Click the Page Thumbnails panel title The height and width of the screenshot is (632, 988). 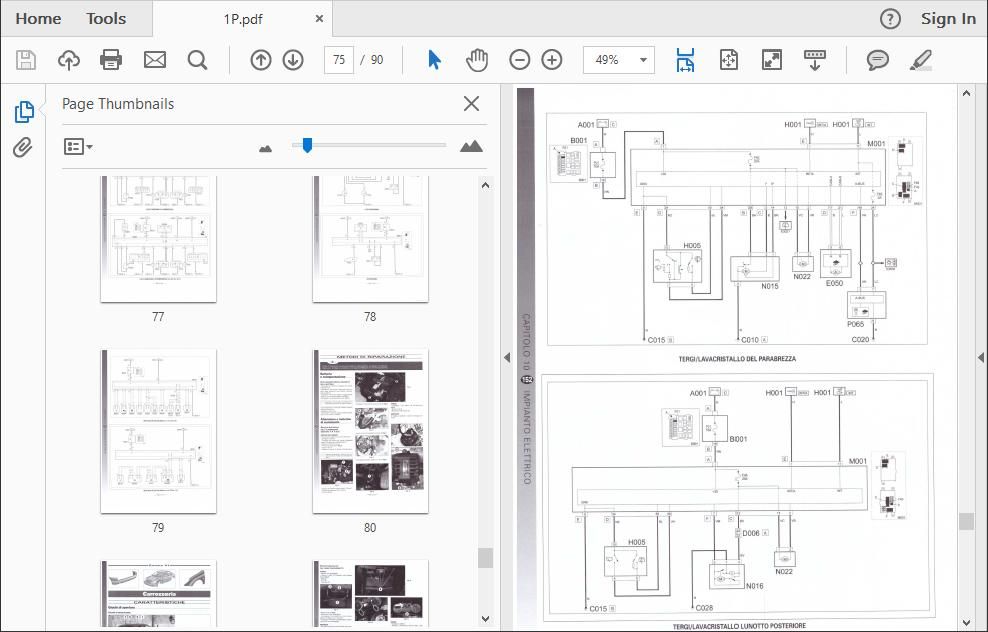[118, 104]
